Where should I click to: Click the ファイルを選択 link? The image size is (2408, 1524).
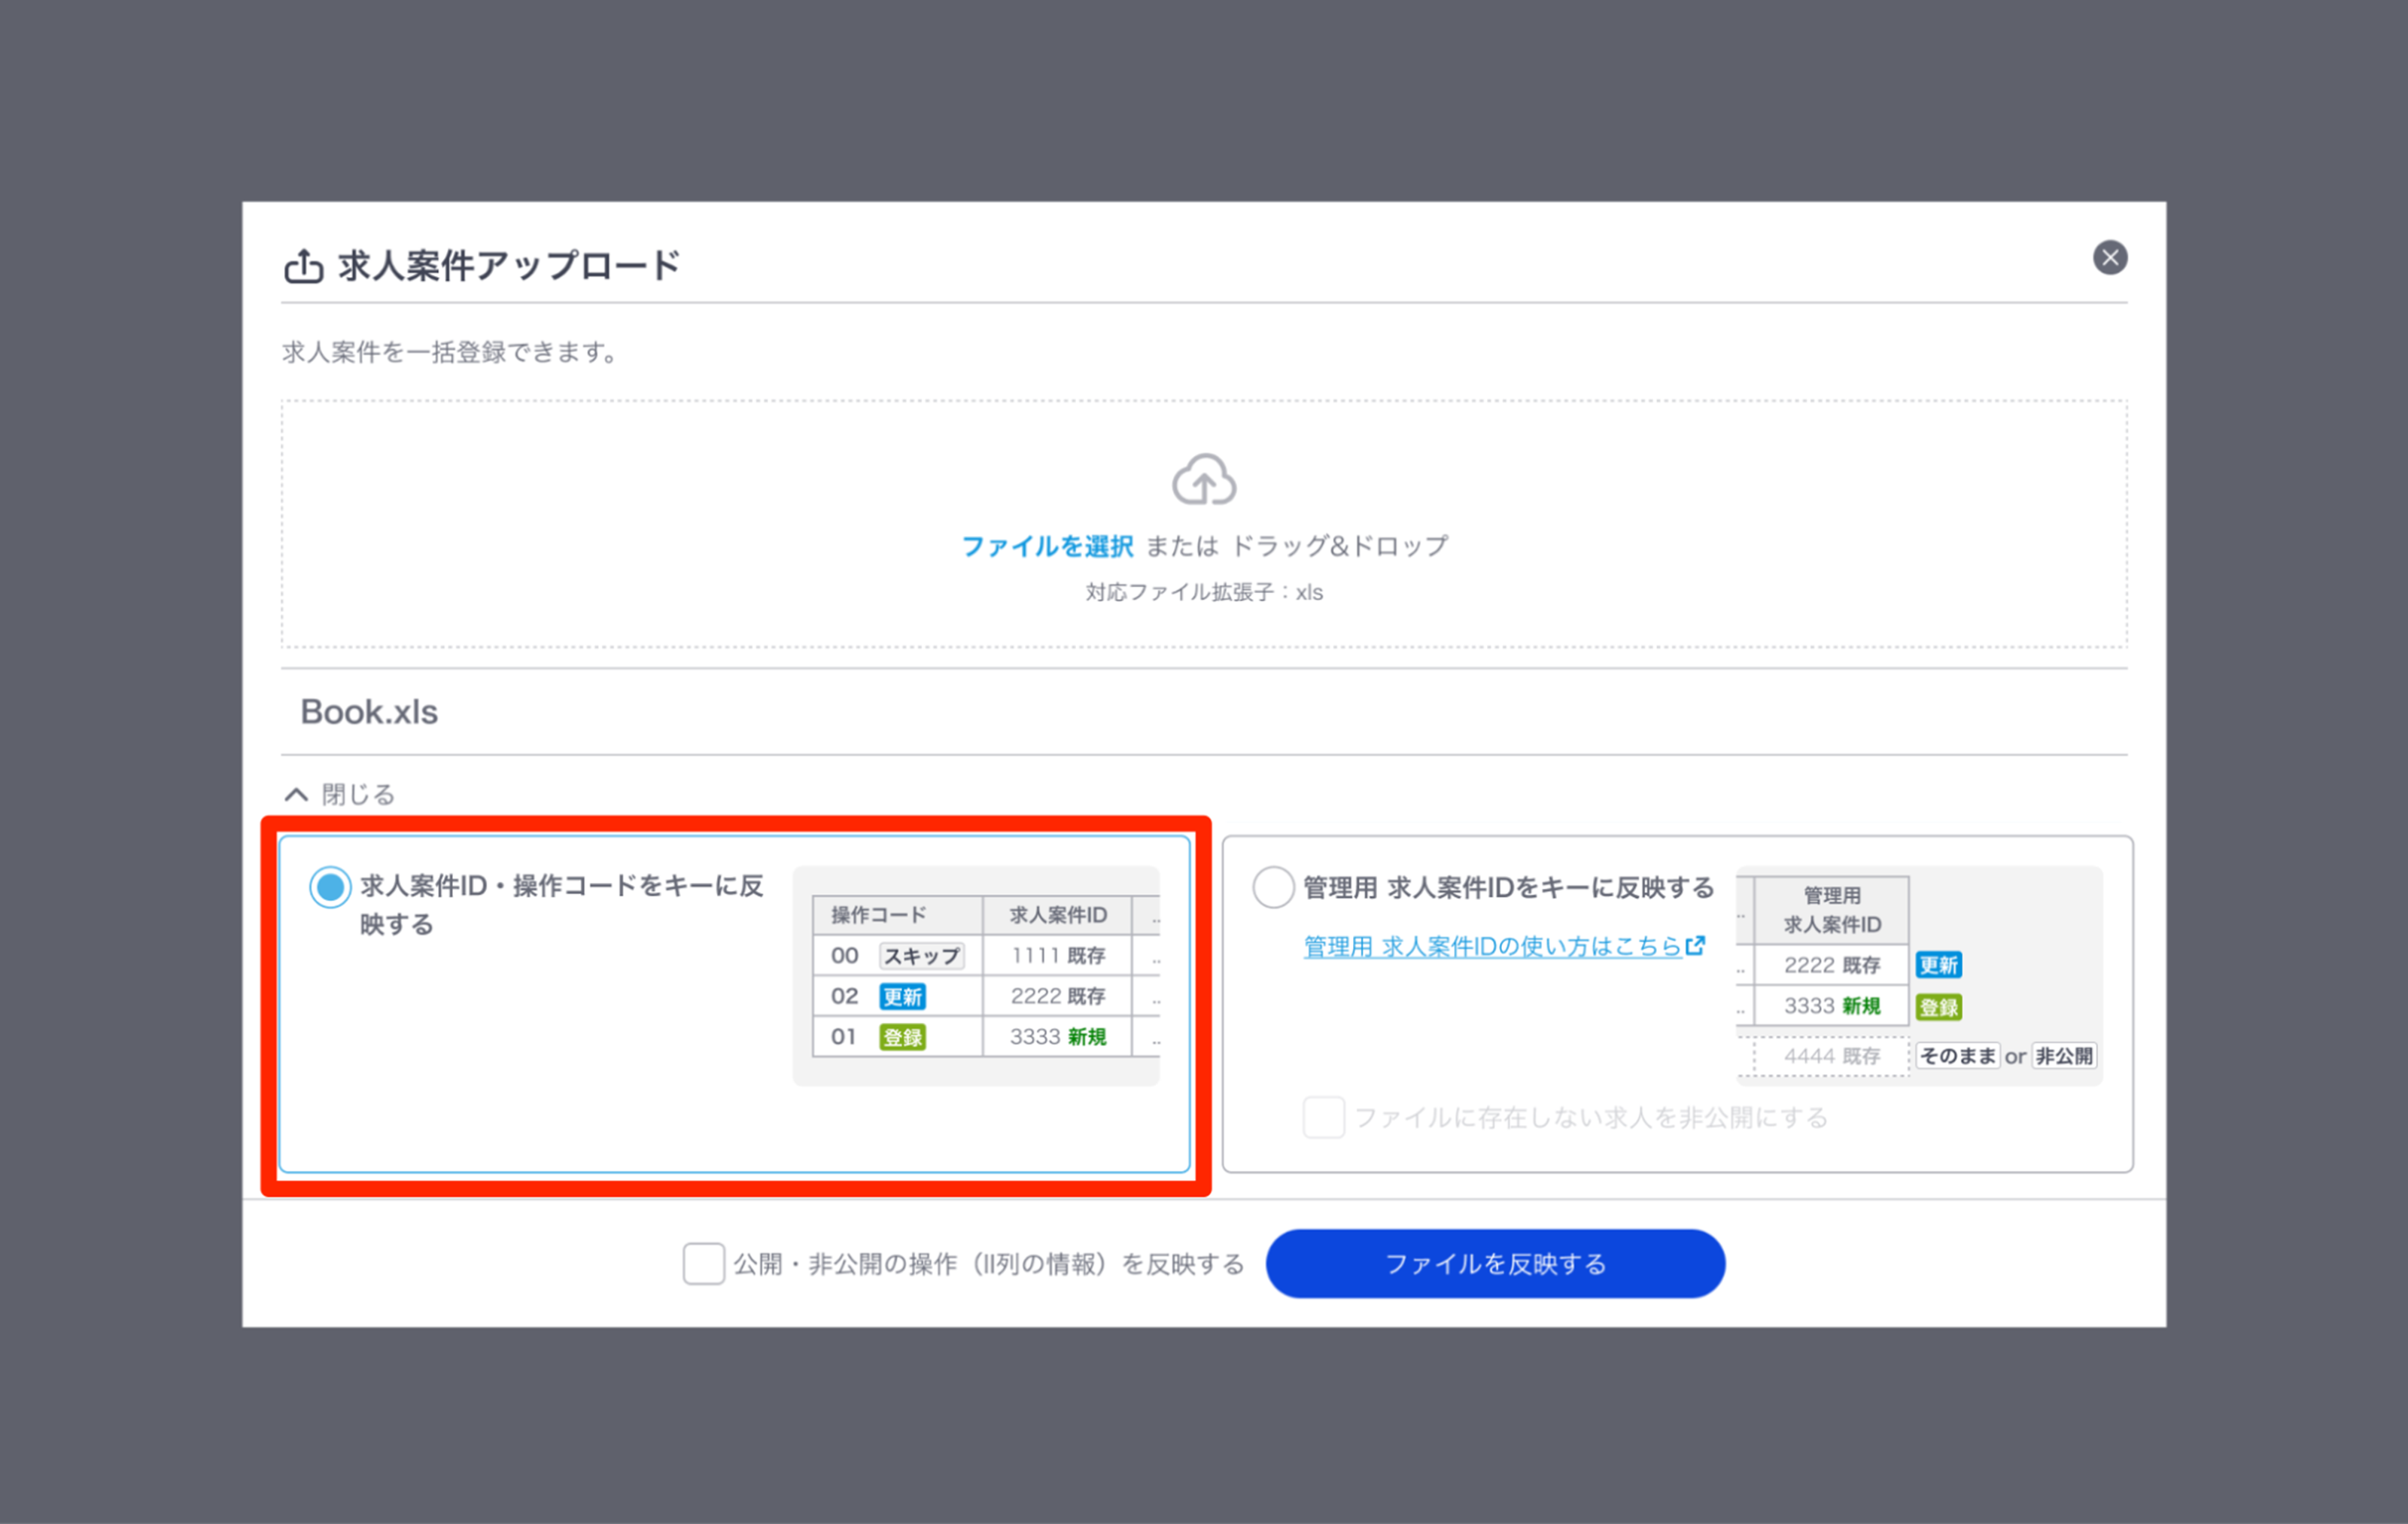pos(1047,546)
